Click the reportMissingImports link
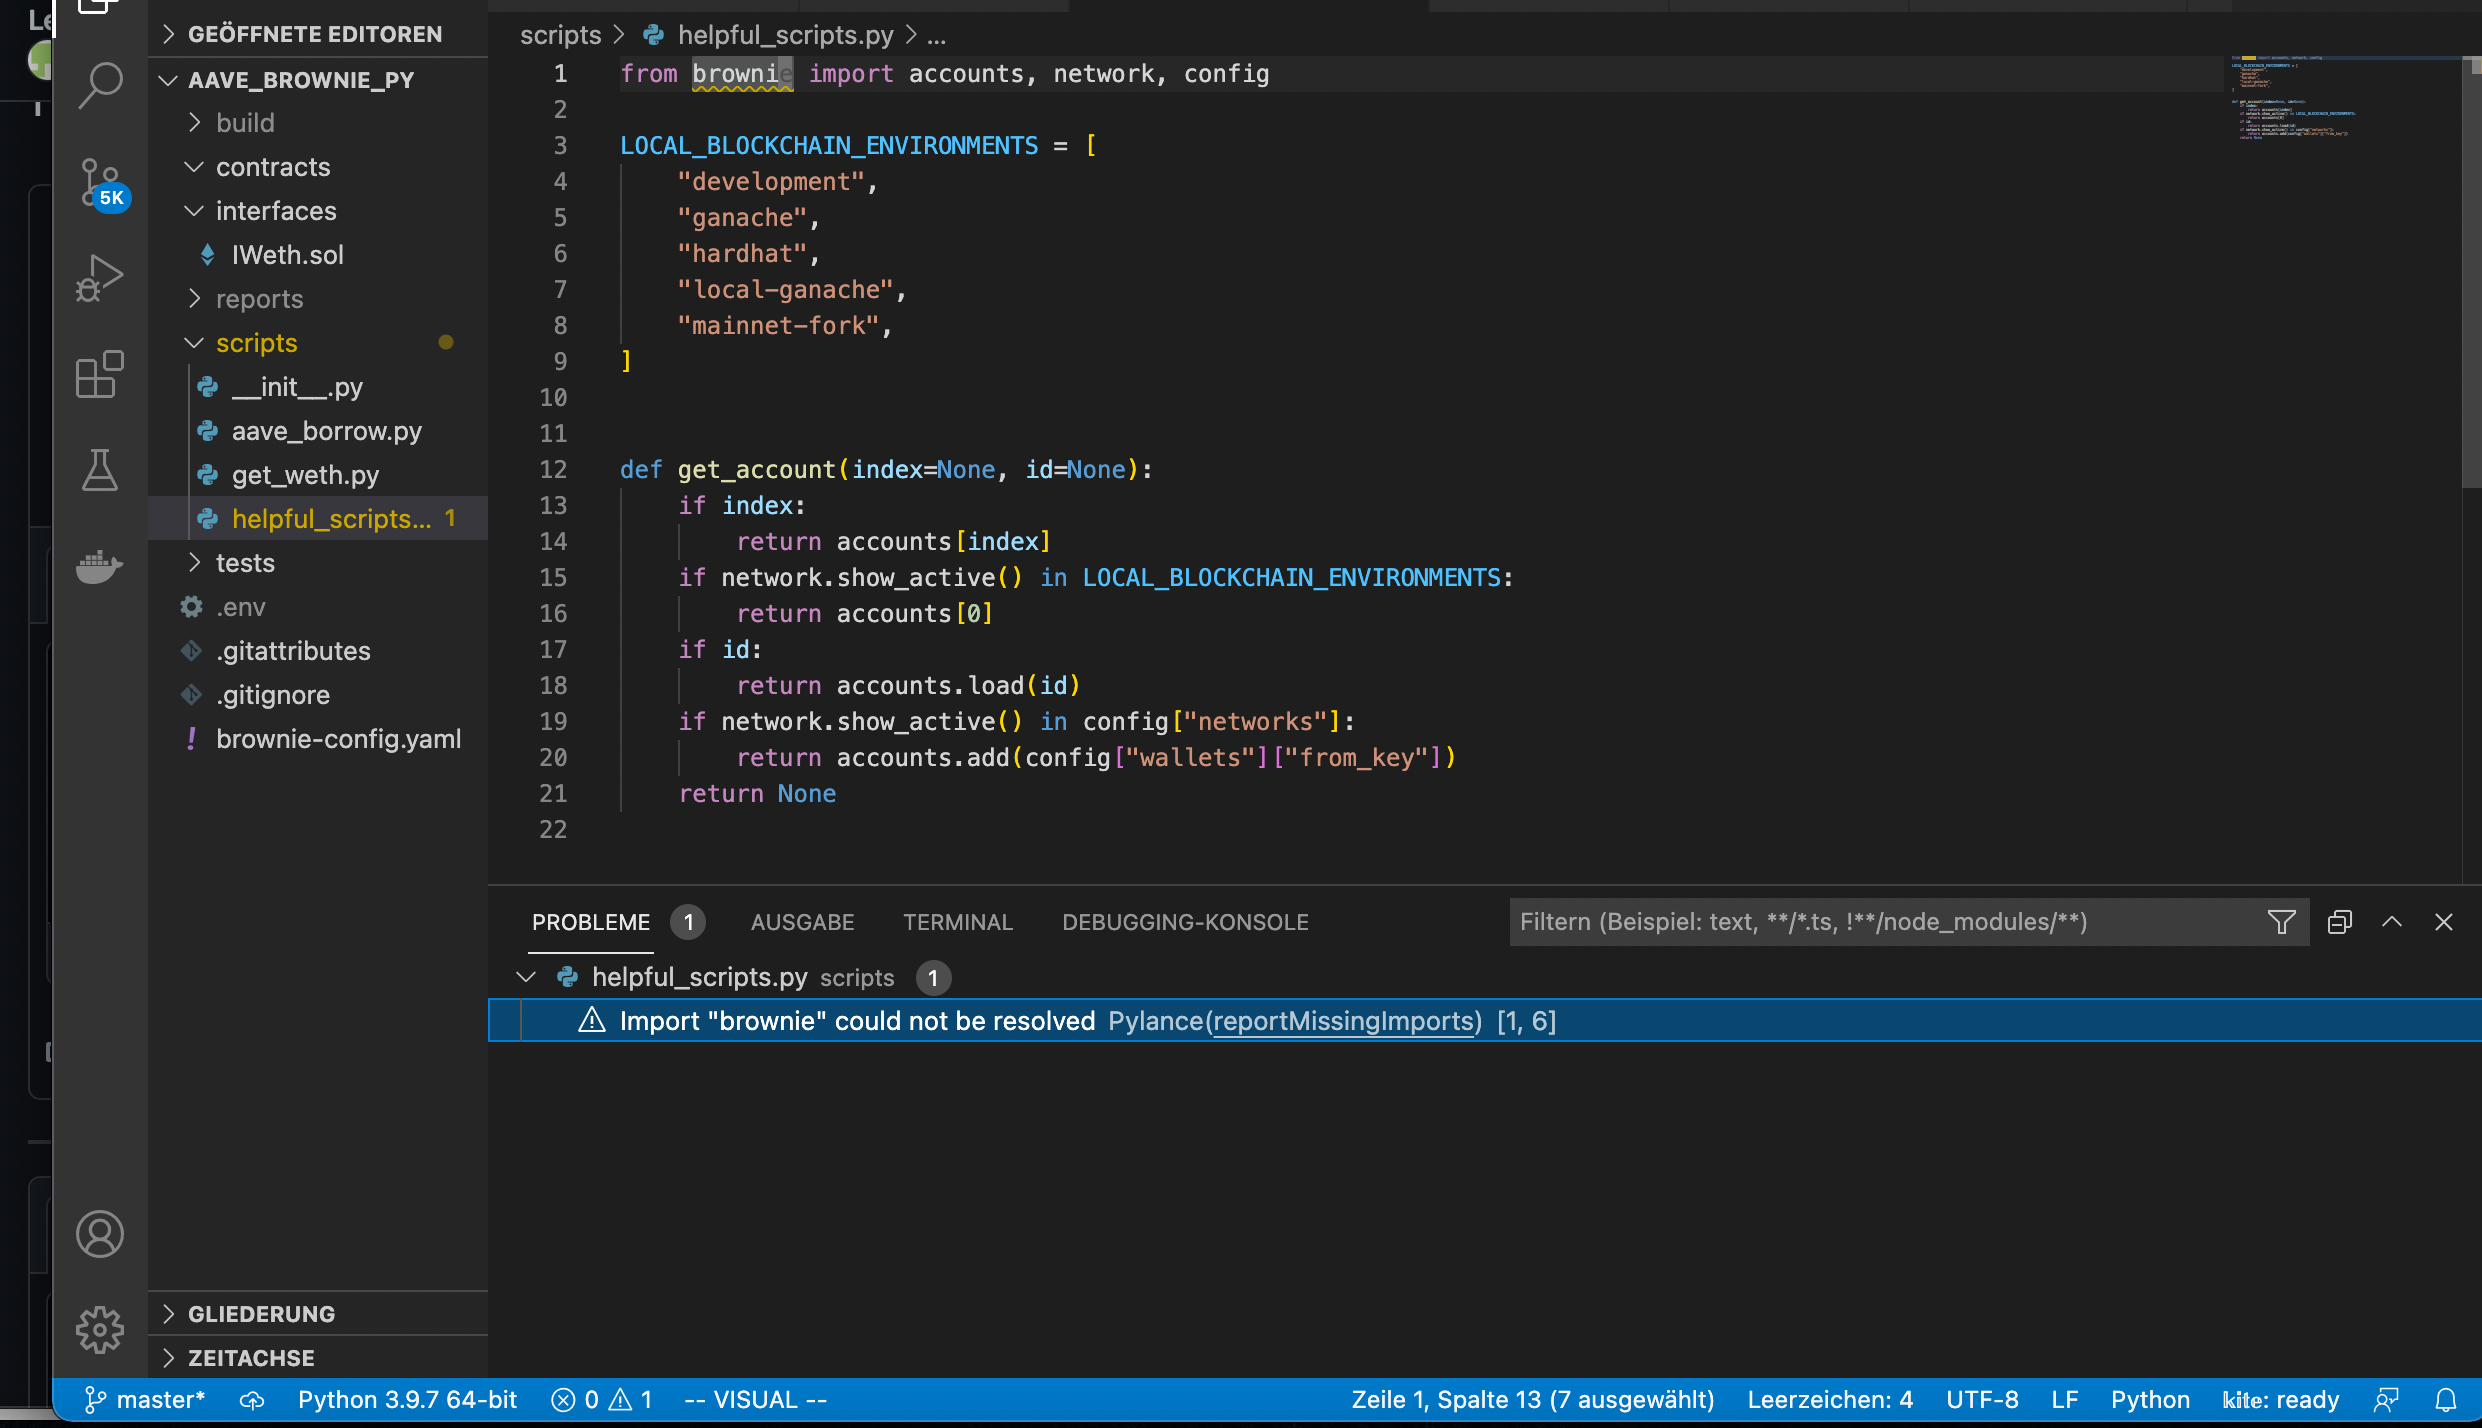This screenshot has width=2482, height=1428. point(1344,1021)
